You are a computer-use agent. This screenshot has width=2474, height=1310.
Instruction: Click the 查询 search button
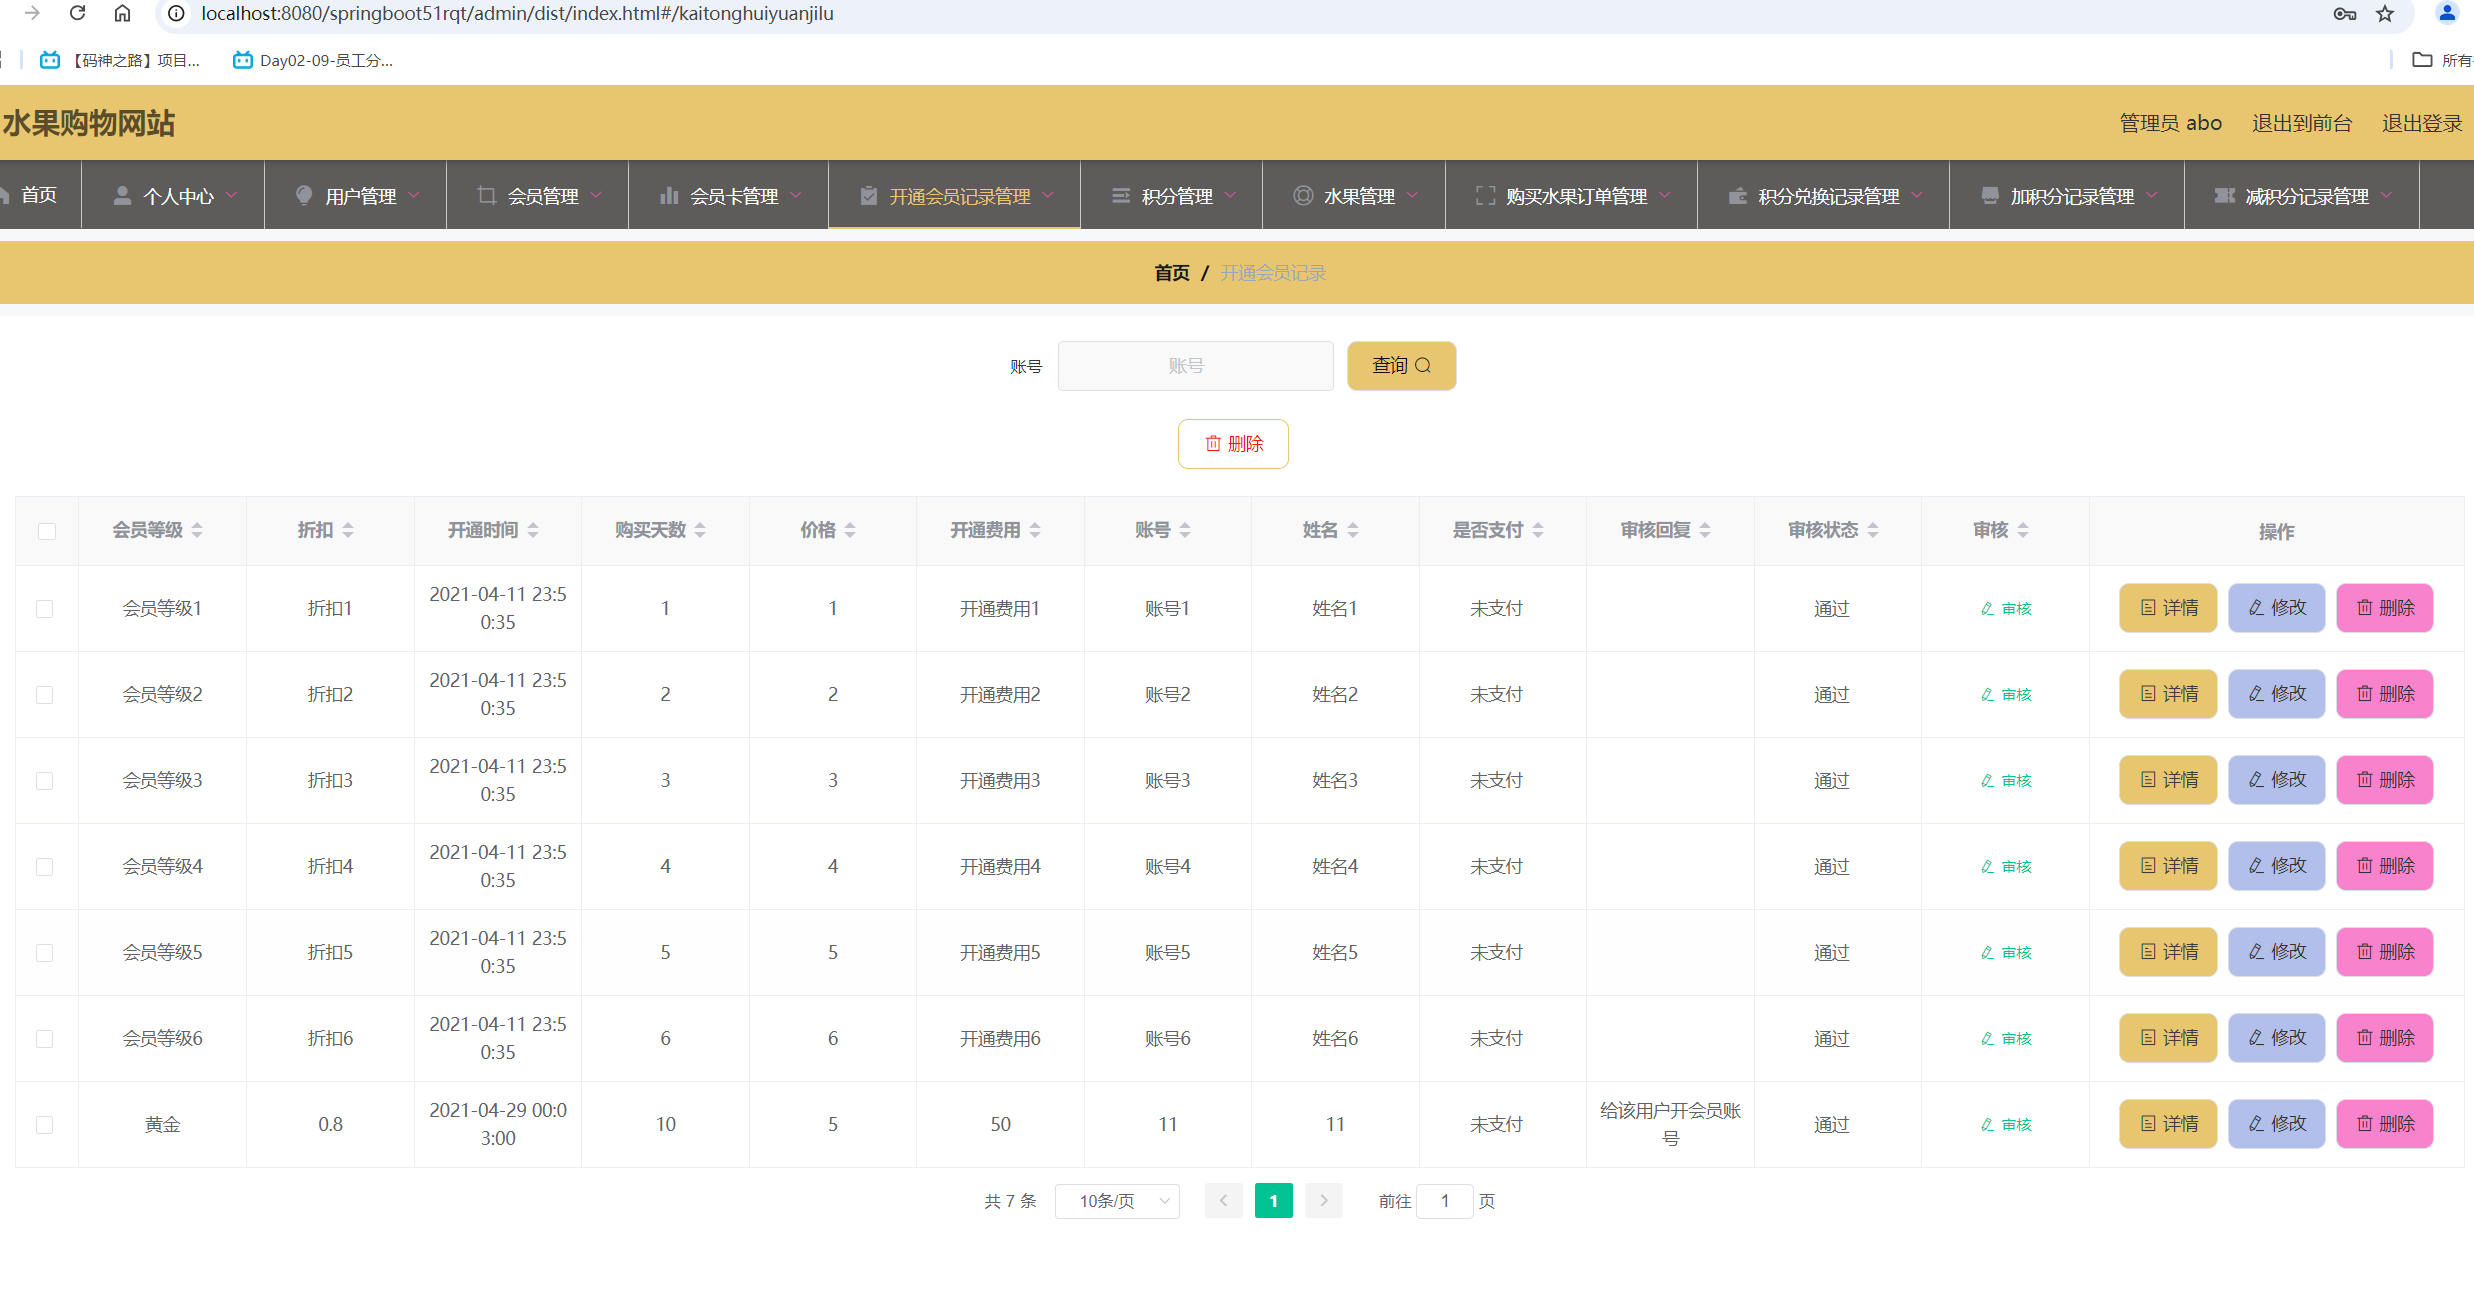1401,366
